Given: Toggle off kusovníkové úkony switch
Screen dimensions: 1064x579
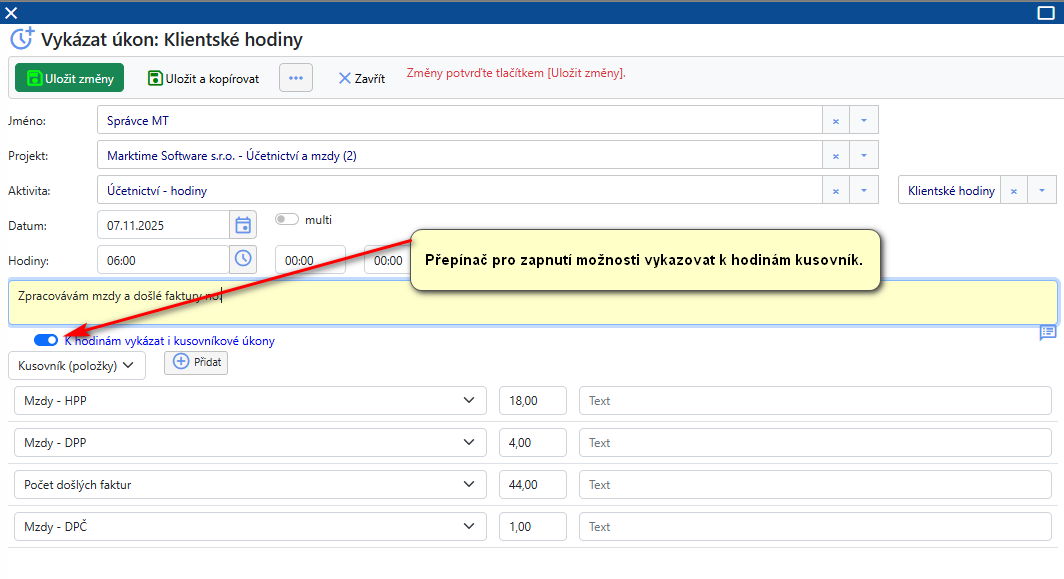Looking at the screenshot, I should point(46,340).
